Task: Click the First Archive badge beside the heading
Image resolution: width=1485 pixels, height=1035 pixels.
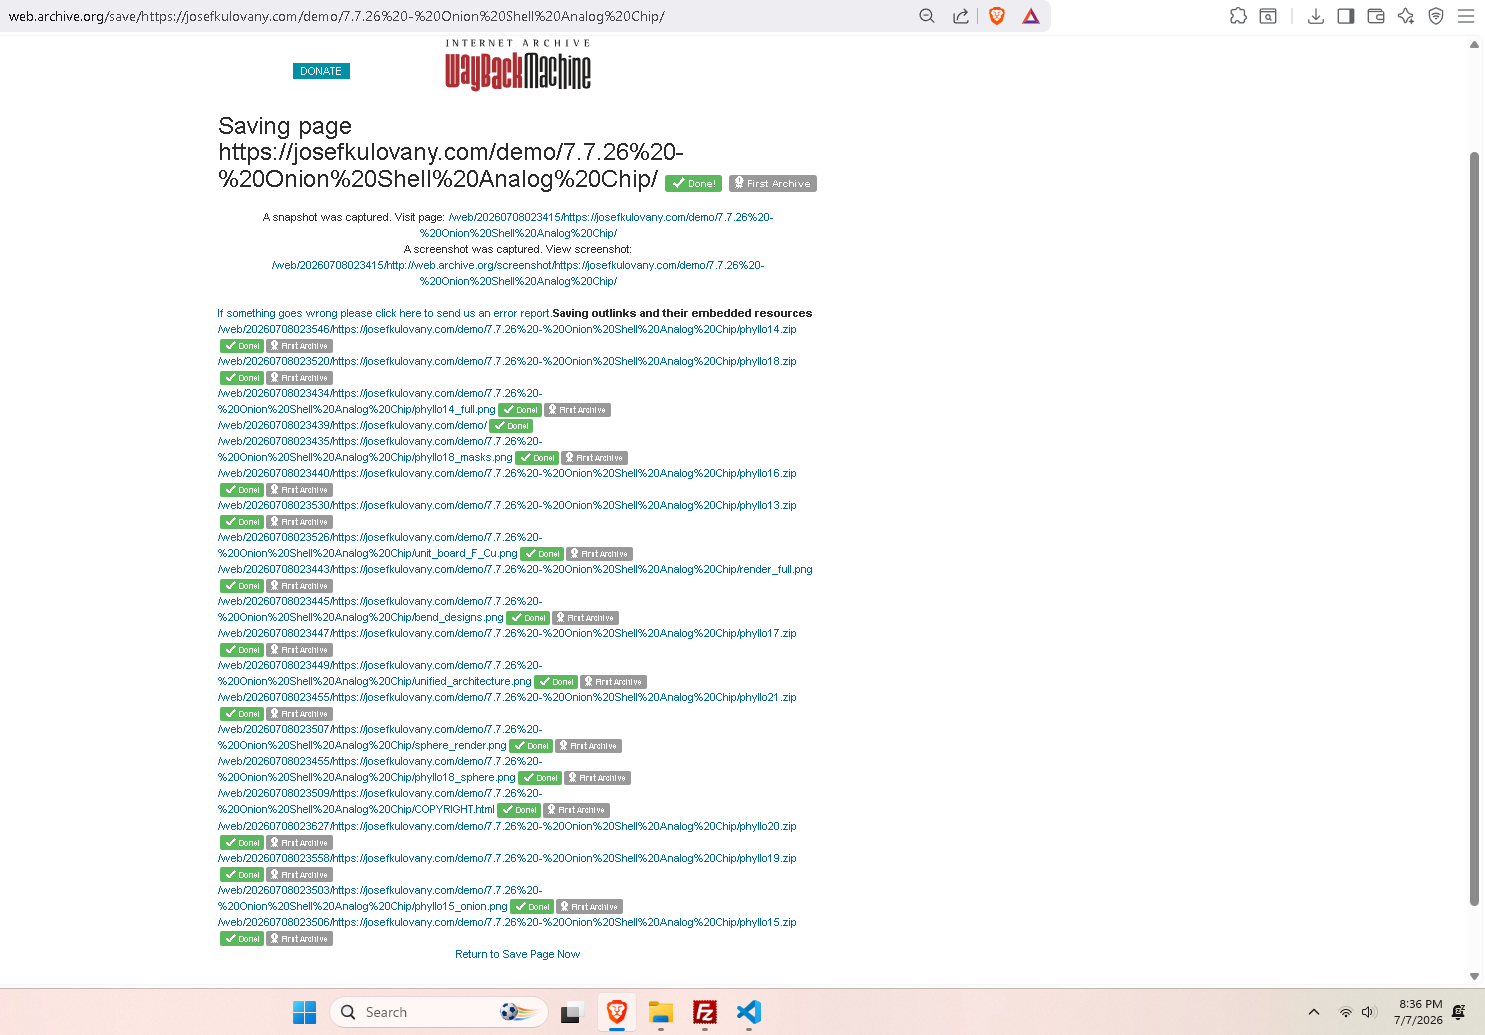Action: pos(773,184)
